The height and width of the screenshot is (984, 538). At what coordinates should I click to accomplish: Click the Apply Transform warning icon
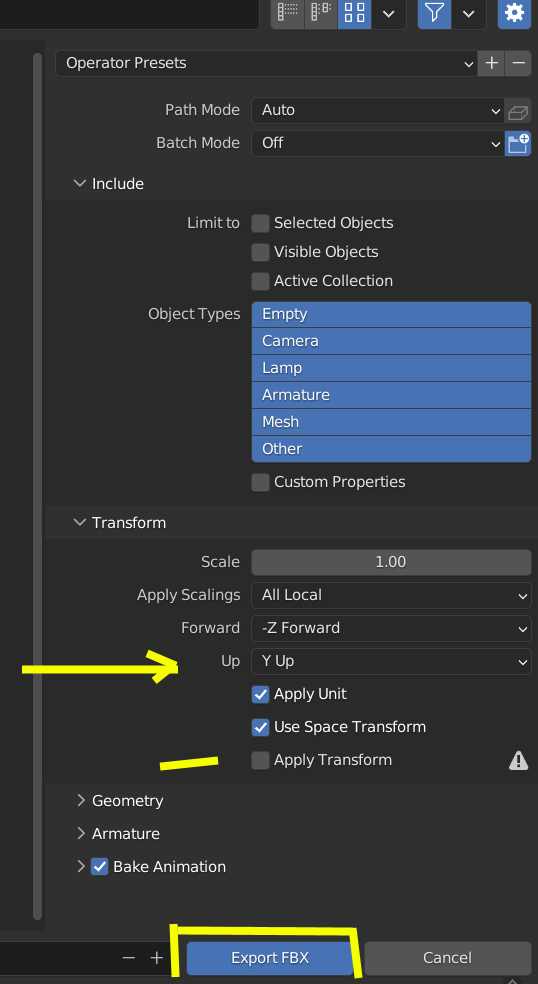click(x=518, y=761)
